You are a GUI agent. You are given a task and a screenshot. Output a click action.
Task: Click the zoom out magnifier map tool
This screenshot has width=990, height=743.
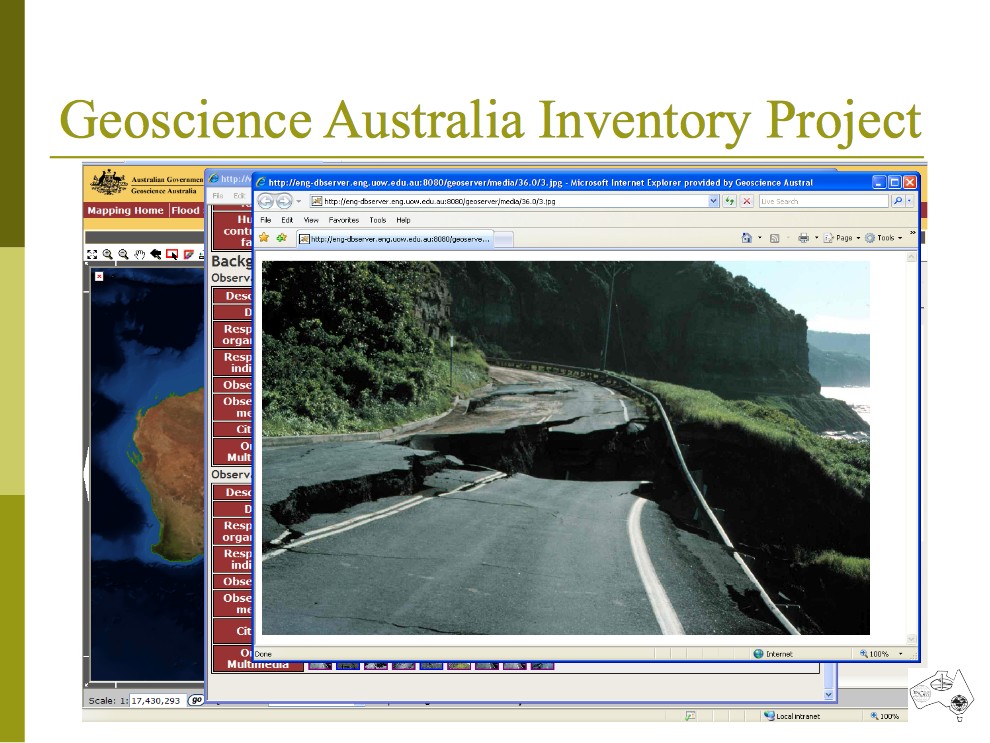point(123,254)
